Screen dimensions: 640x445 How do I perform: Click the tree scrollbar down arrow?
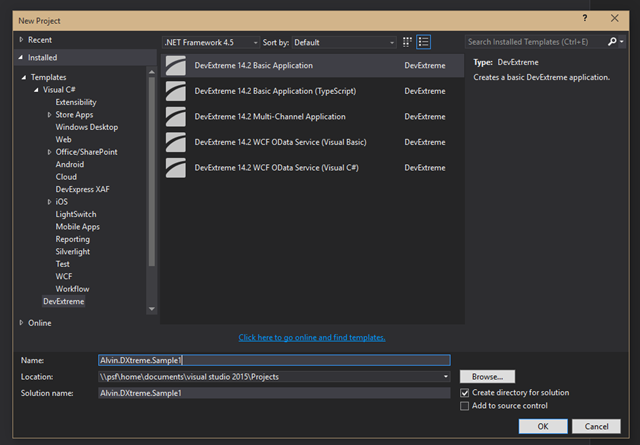pyautogui.click(x=152, y=309)
